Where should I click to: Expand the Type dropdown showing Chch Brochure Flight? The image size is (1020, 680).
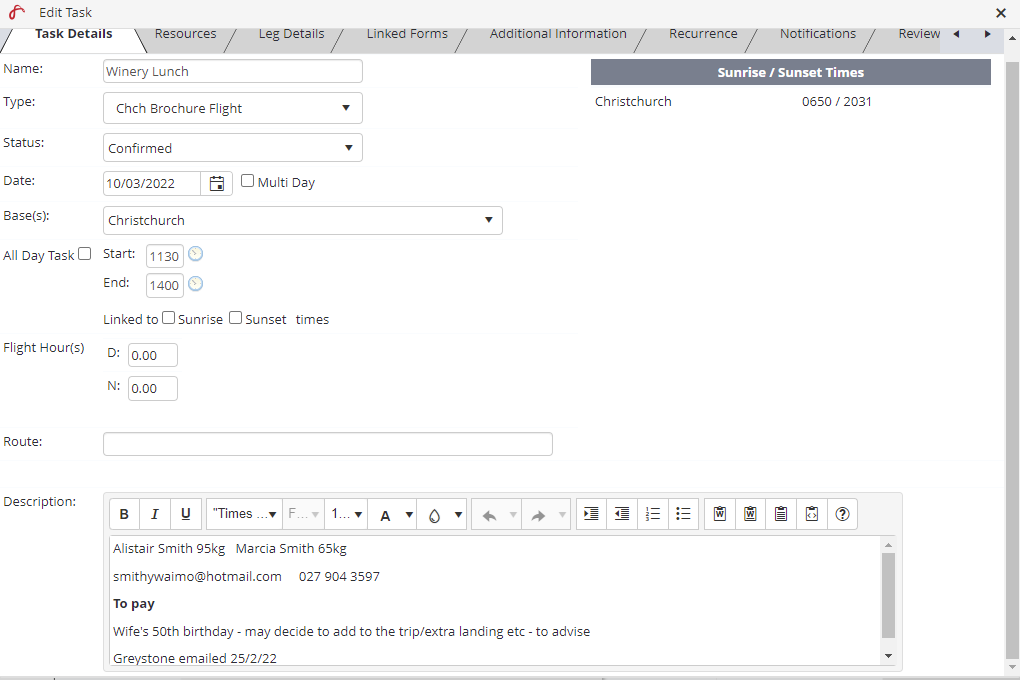(x=232, y=108)
